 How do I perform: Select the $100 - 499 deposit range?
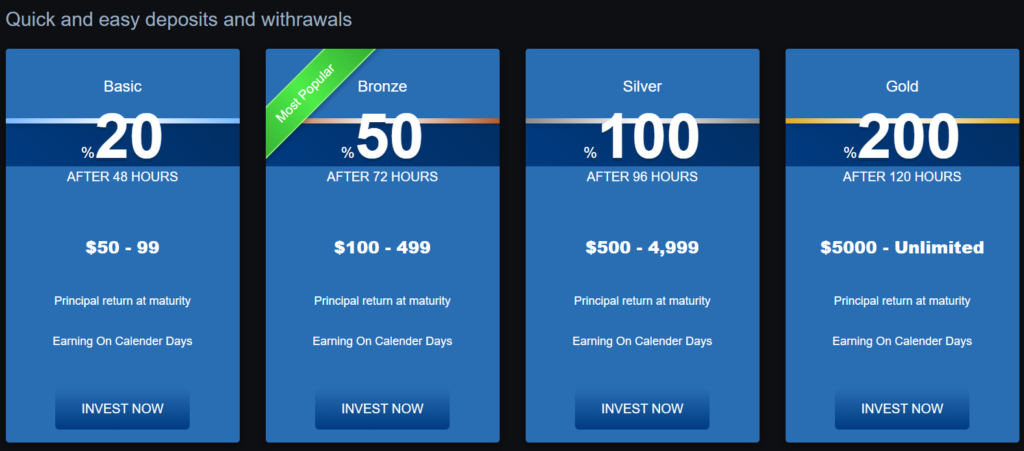(382, 247)
